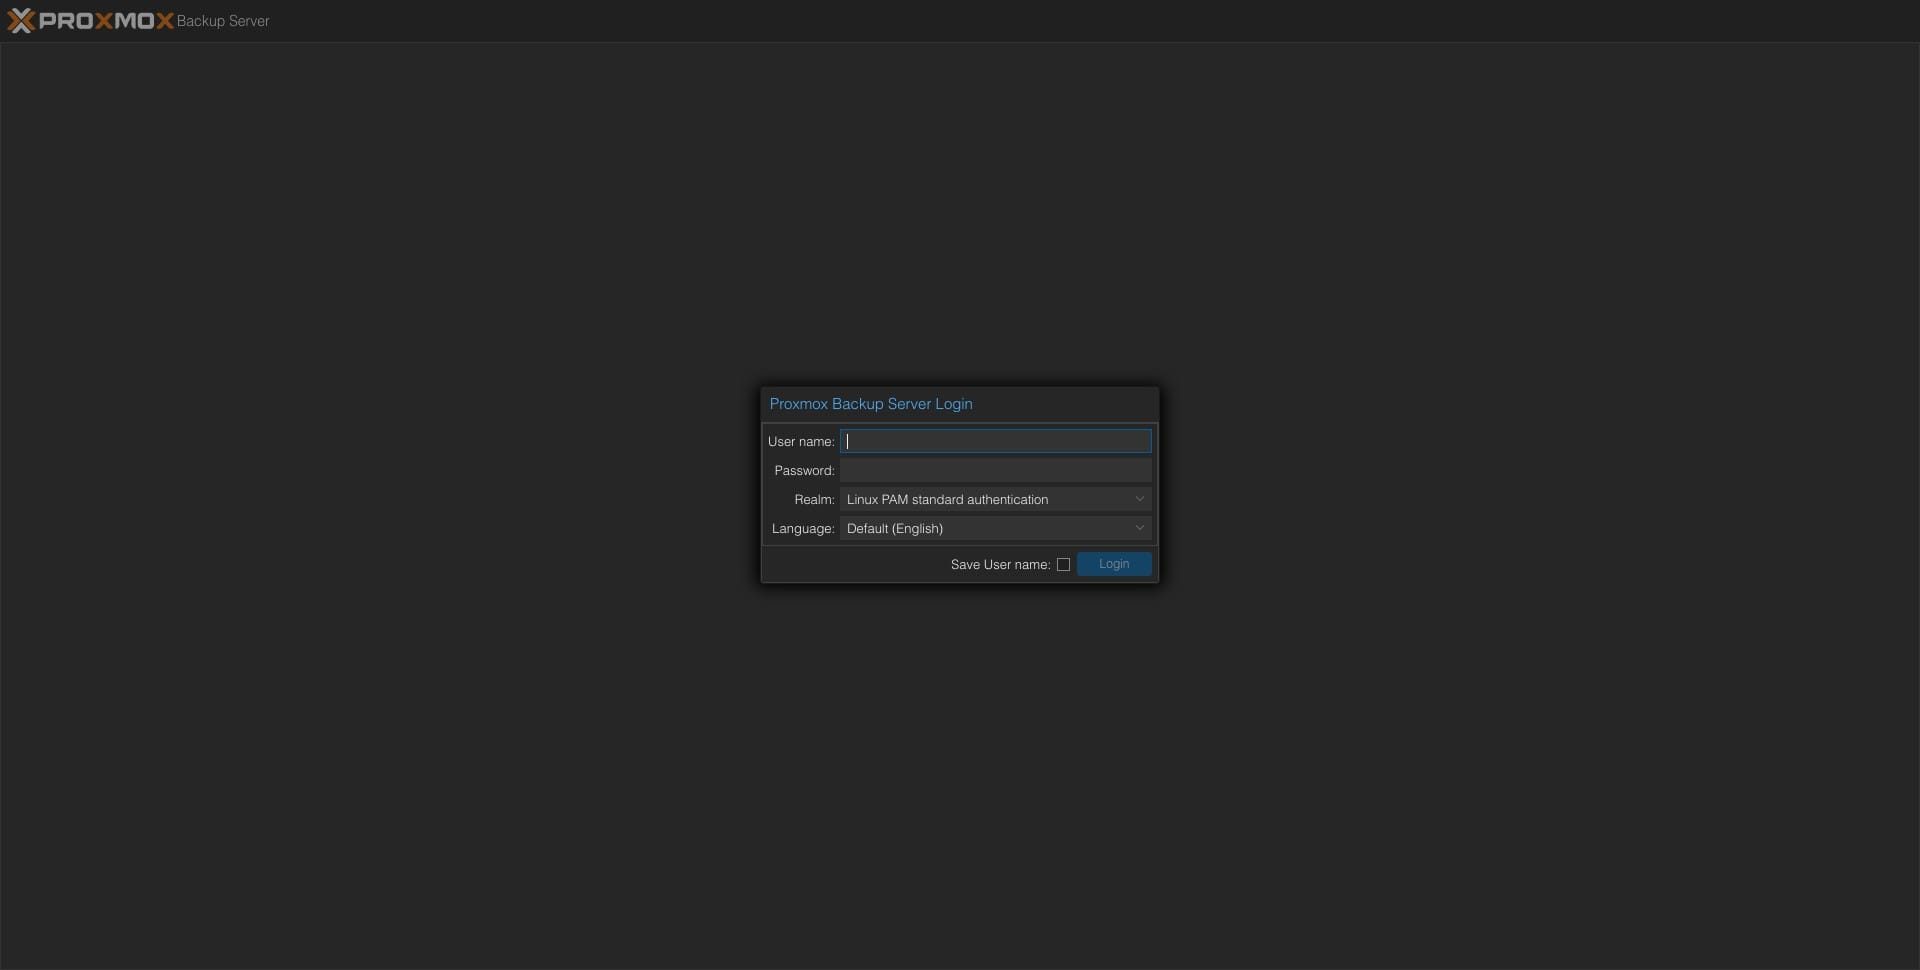Focus the Password input field
1920x970 pixels.
(995, 471)
